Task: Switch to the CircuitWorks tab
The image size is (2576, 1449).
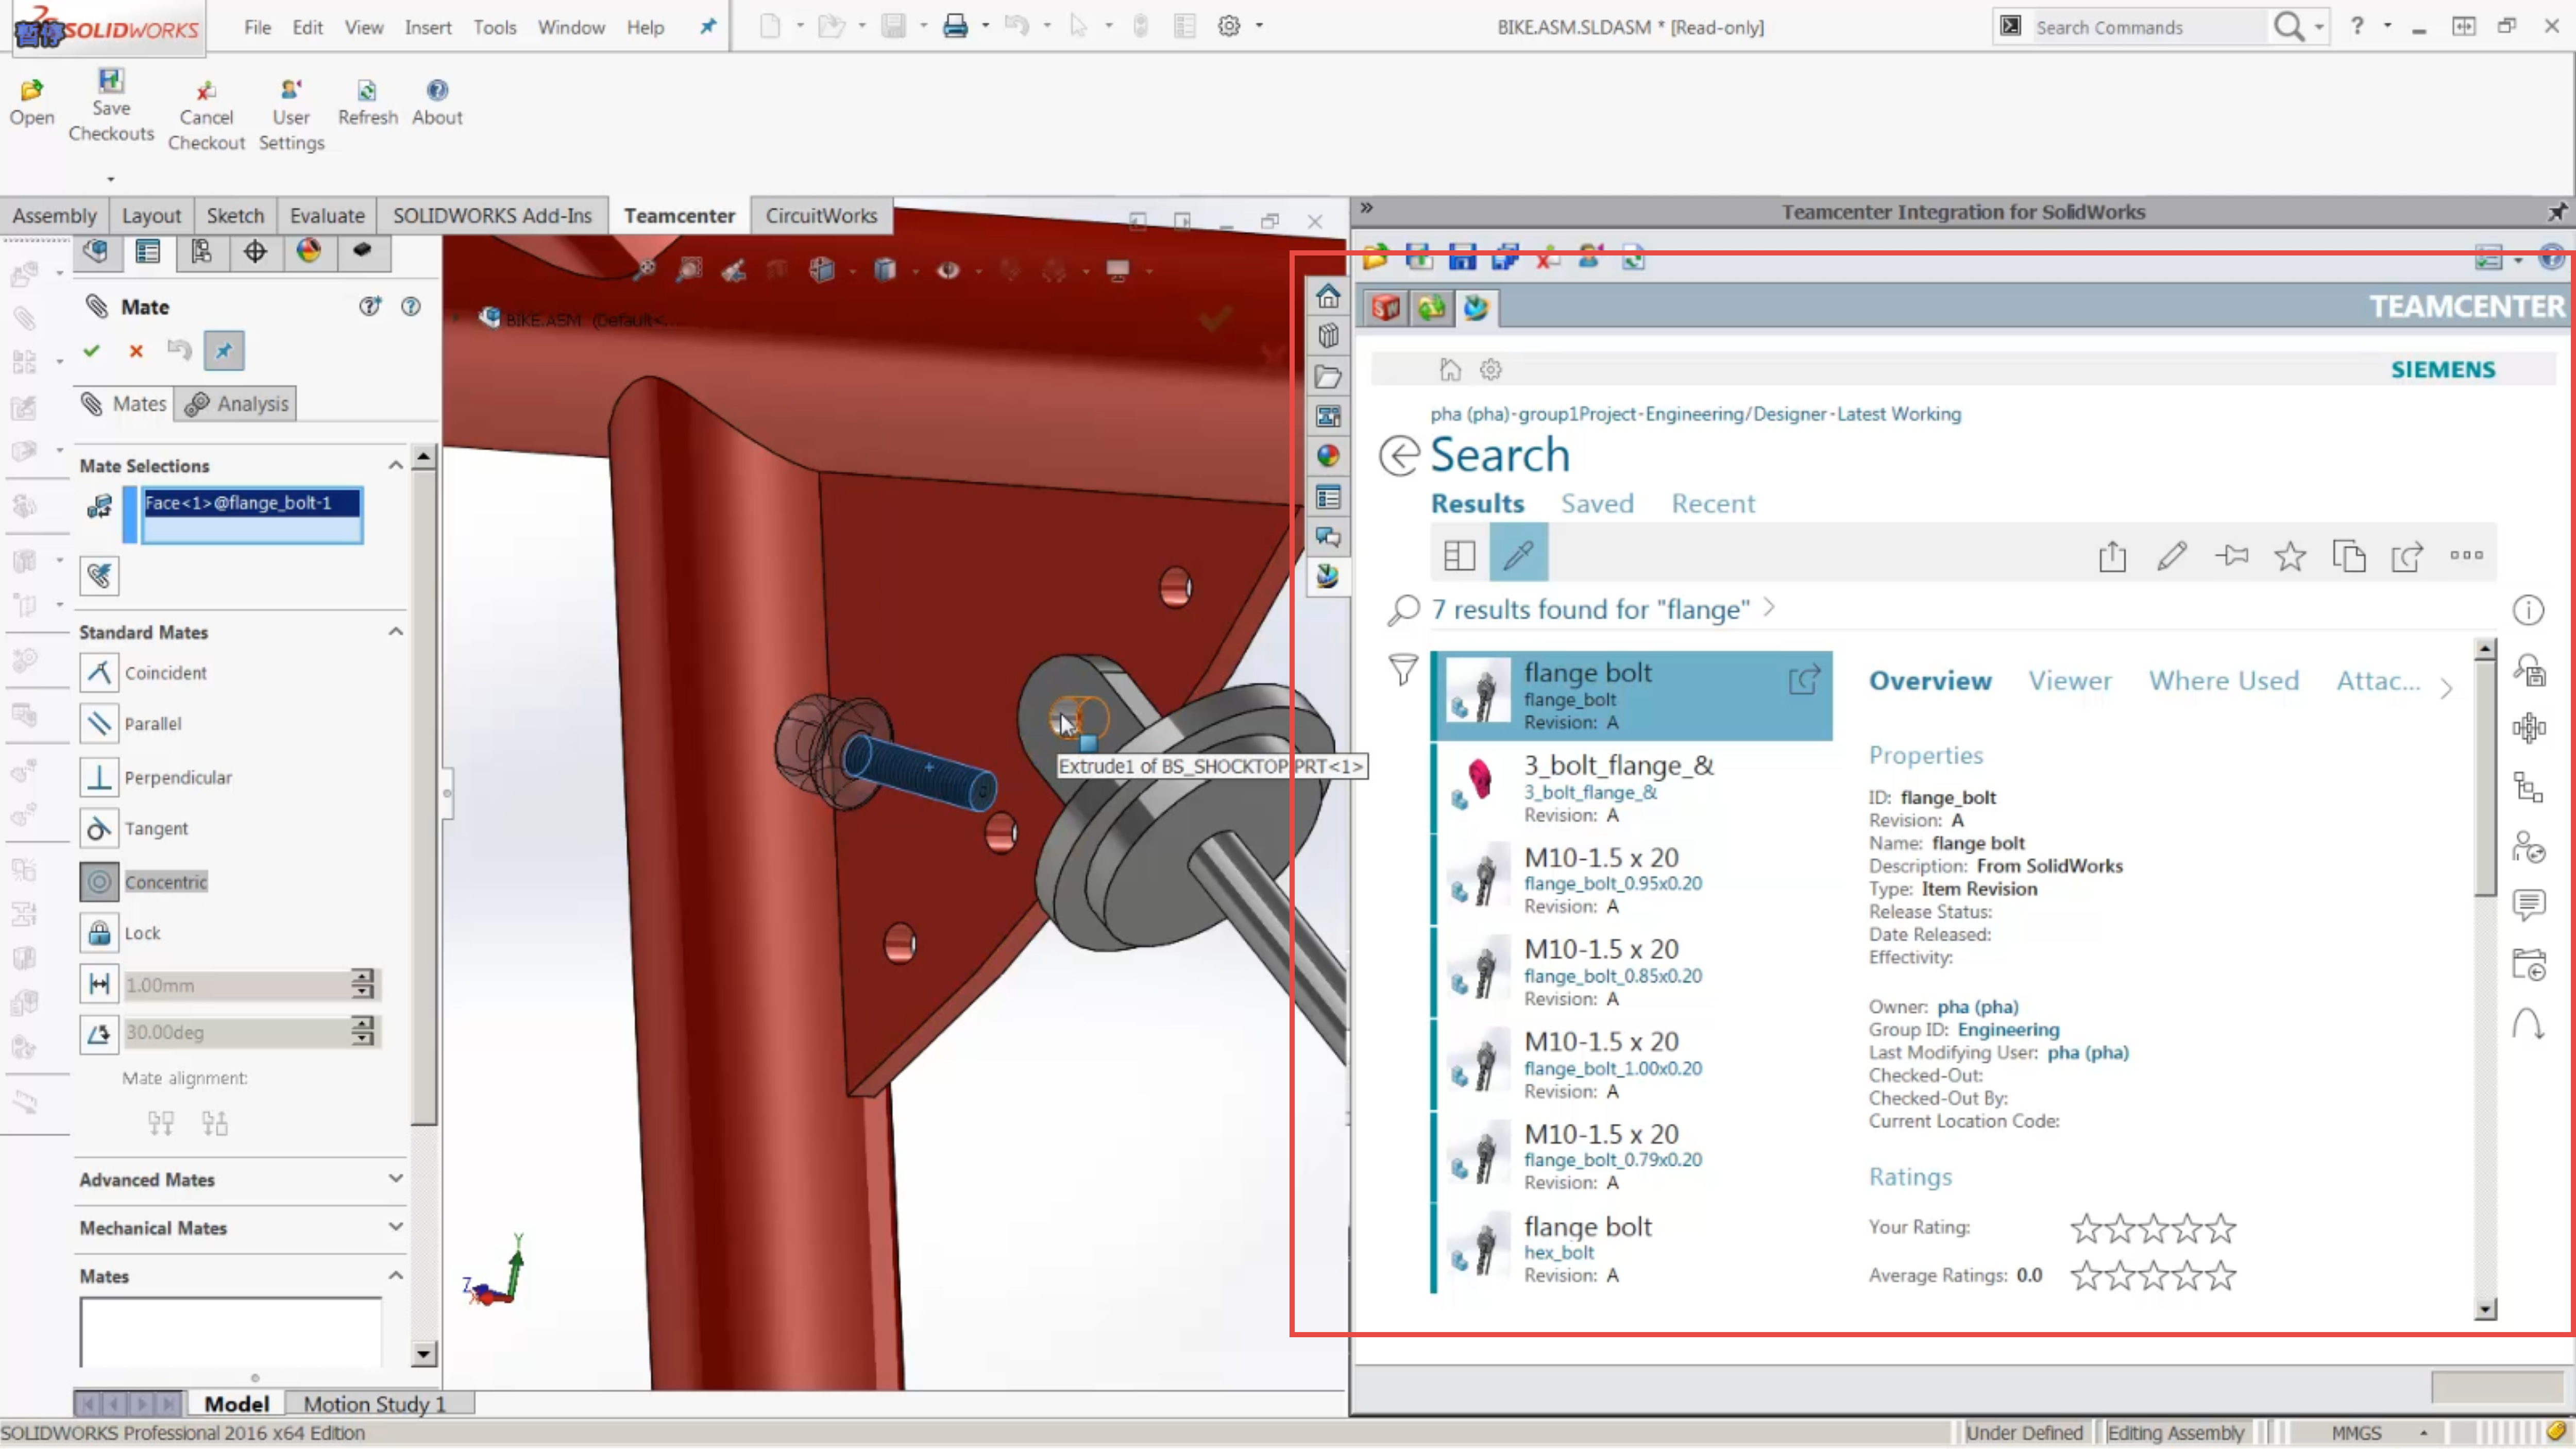Action: tap(821, 216)
